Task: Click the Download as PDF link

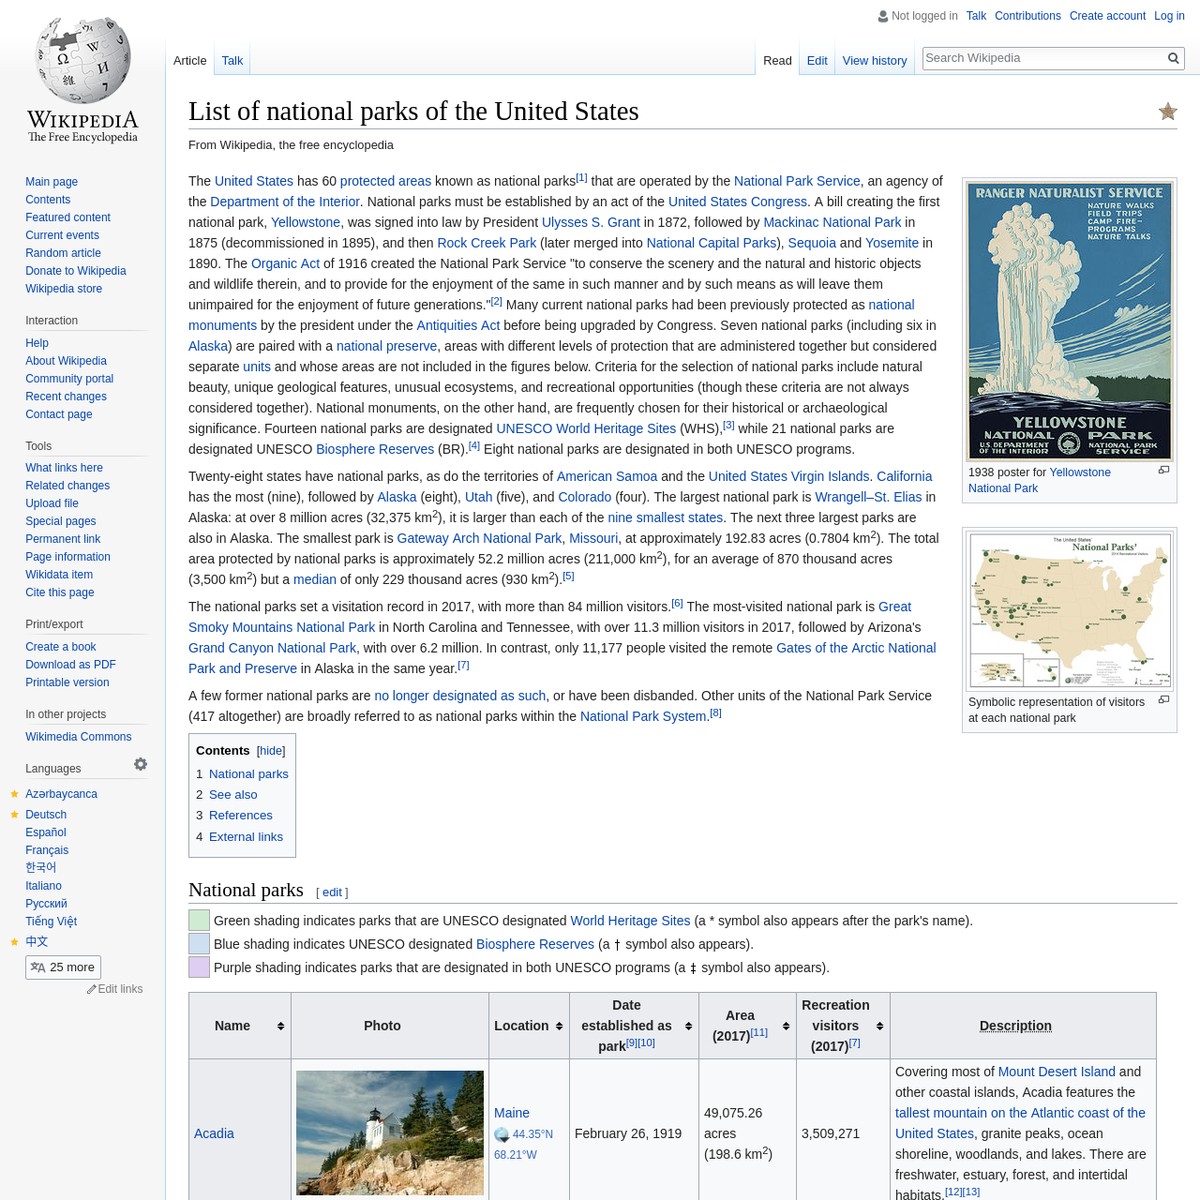Action: pos(70,665)
